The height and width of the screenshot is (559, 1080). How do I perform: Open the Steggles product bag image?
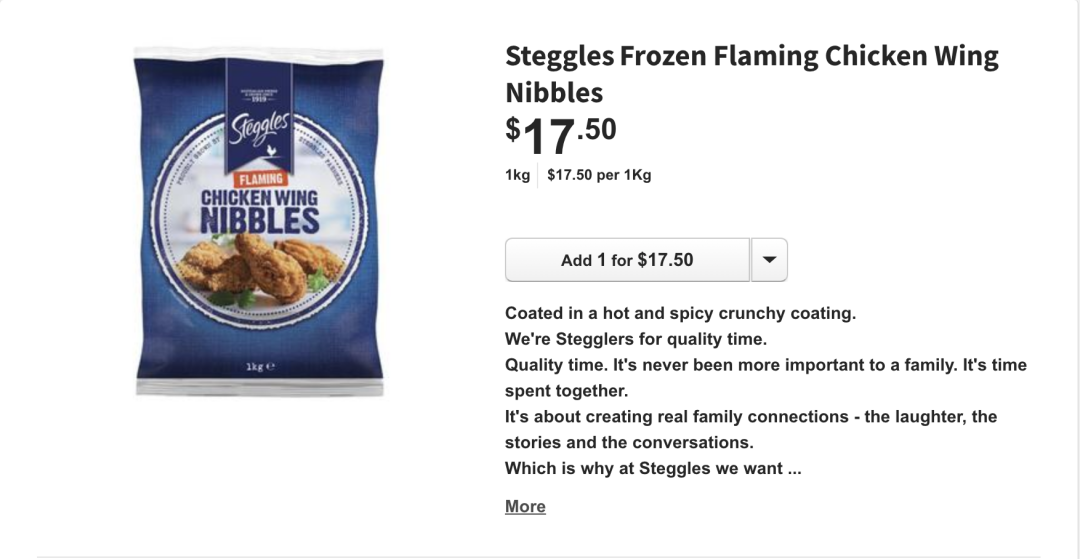click(x=259, y=222)
